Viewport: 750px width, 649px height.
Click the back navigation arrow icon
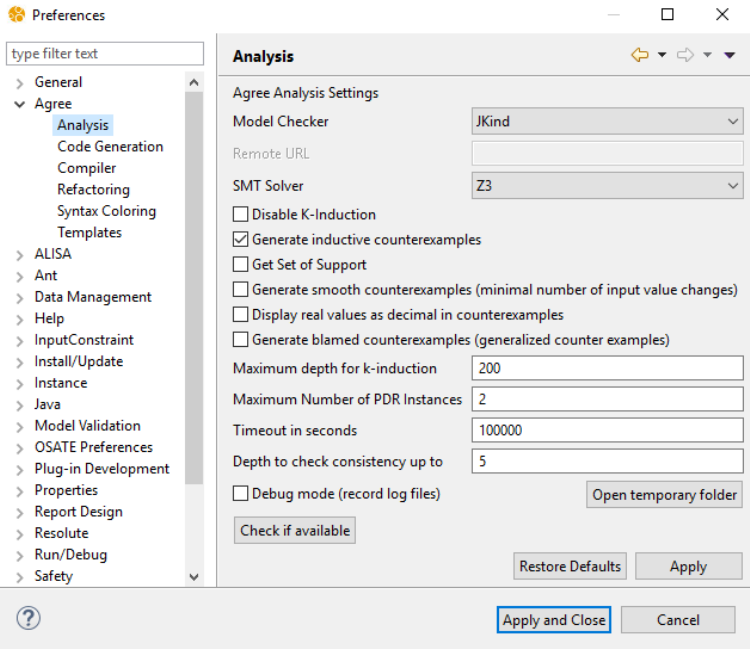[640, 55]
